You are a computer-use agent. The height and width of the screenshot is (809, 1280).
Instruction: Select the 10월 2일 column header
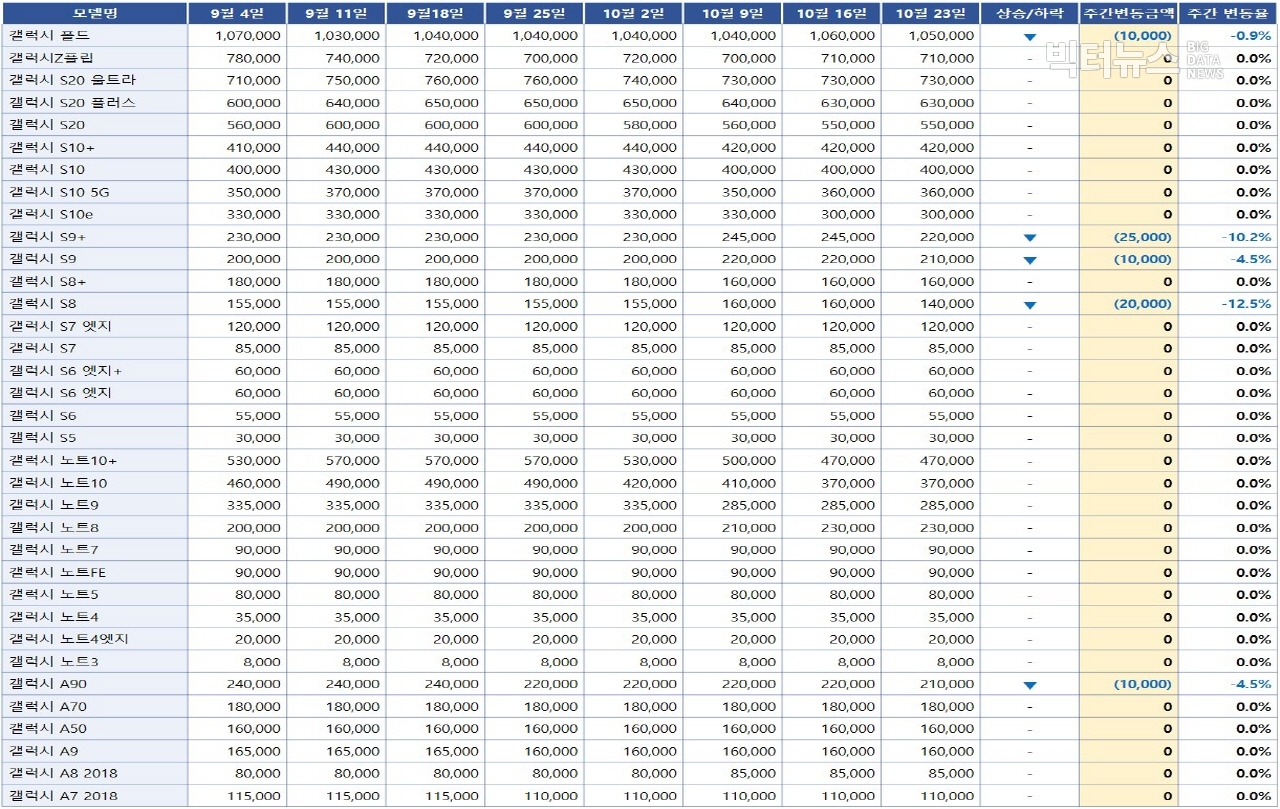tap(633, 13)
